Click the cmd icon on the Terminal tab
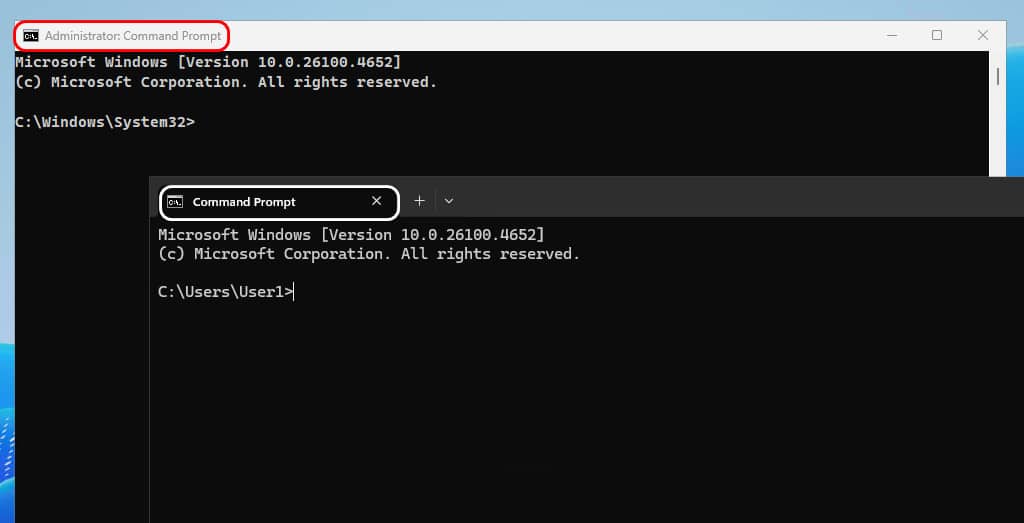This screenshot has width=1024, height=523. [x=175, y=202]
